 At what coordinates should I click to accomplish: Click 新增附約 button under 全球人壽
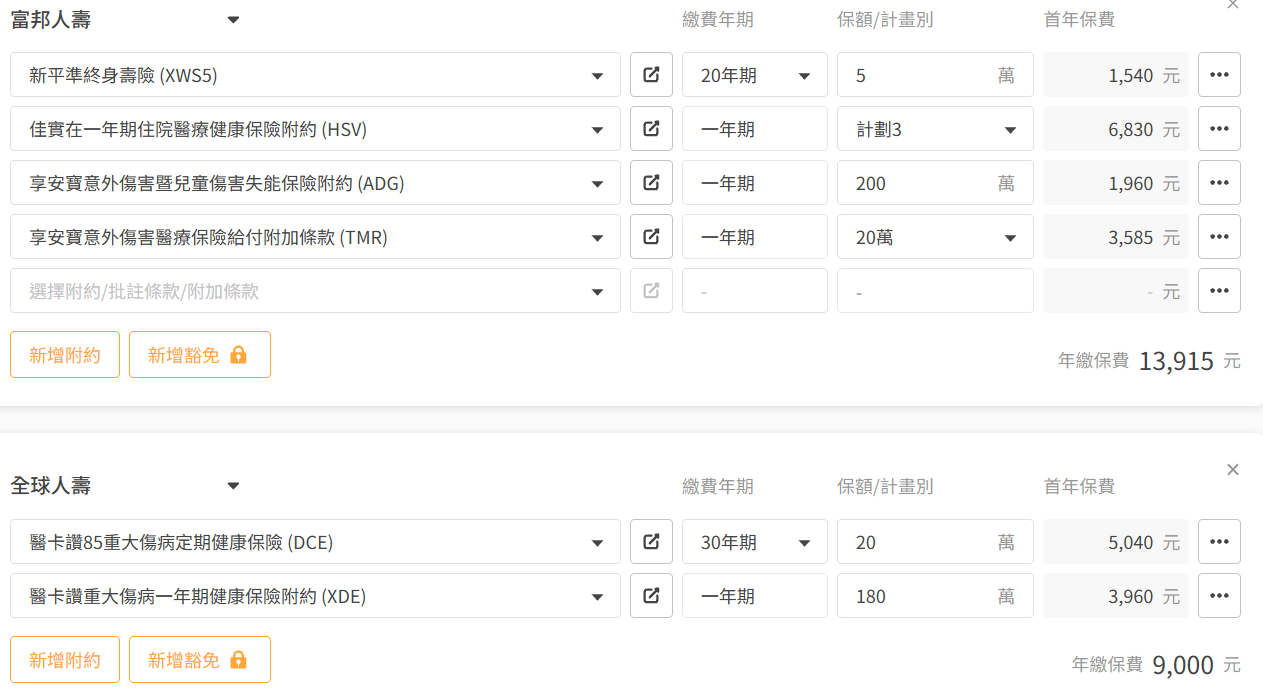65,660
